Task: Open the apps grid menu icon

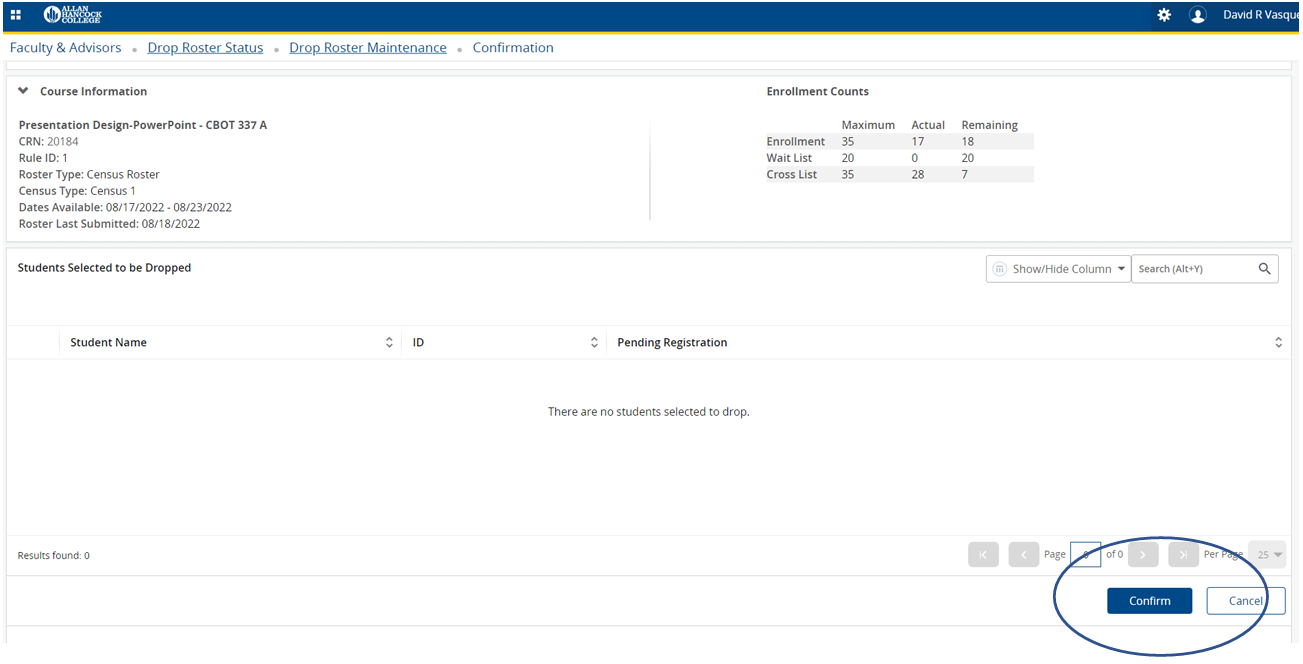Action: click(16, 15)
